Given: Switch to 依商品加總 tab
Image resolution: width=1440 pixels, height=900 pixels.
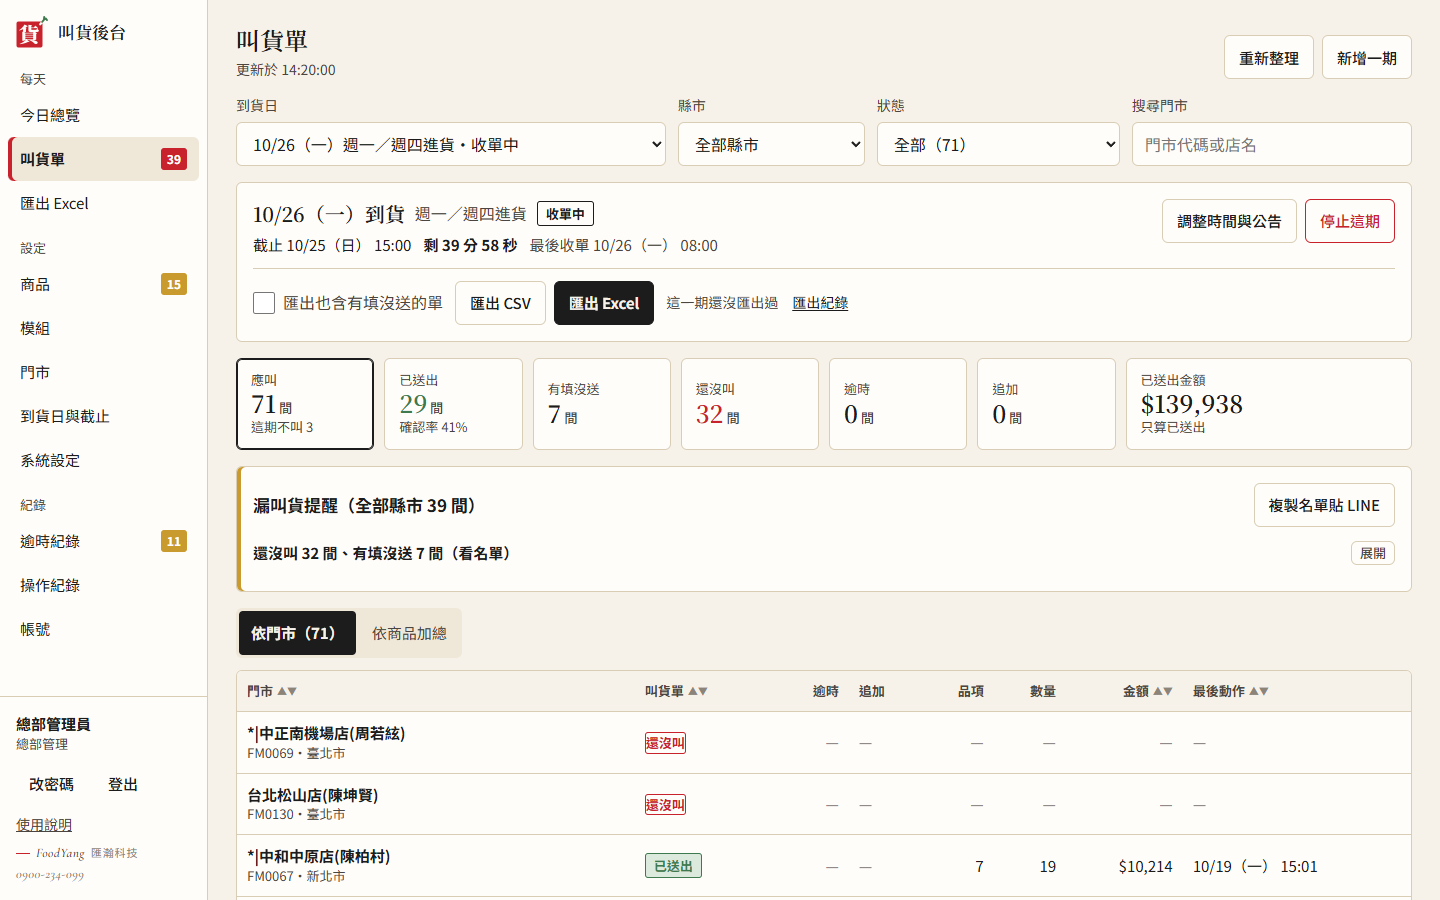Looking at the screenshot, I should tap(409, 633).
